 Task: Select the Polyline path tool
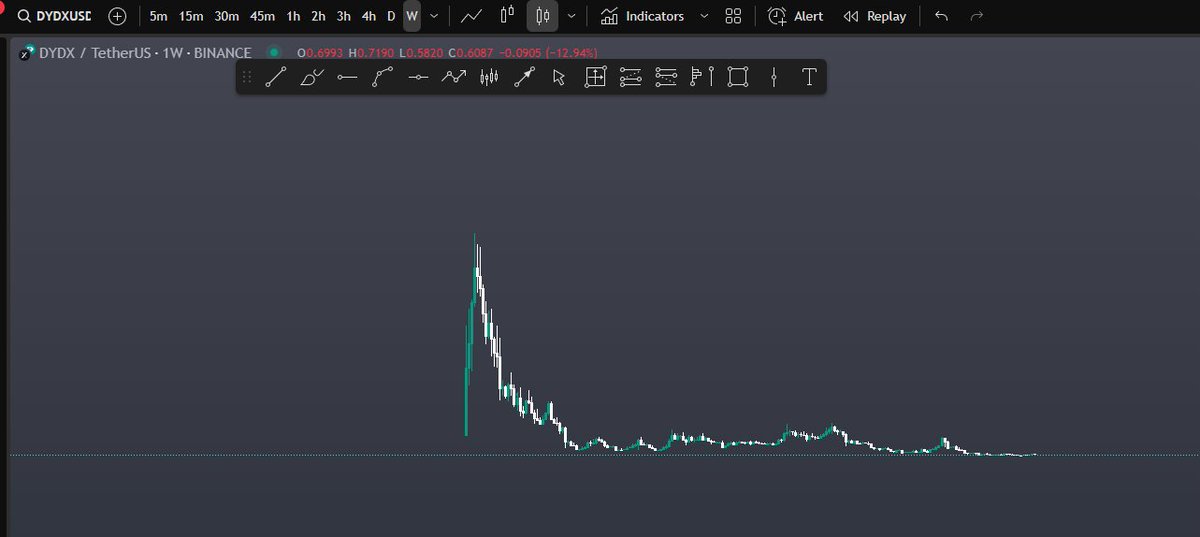pos(383,77)
